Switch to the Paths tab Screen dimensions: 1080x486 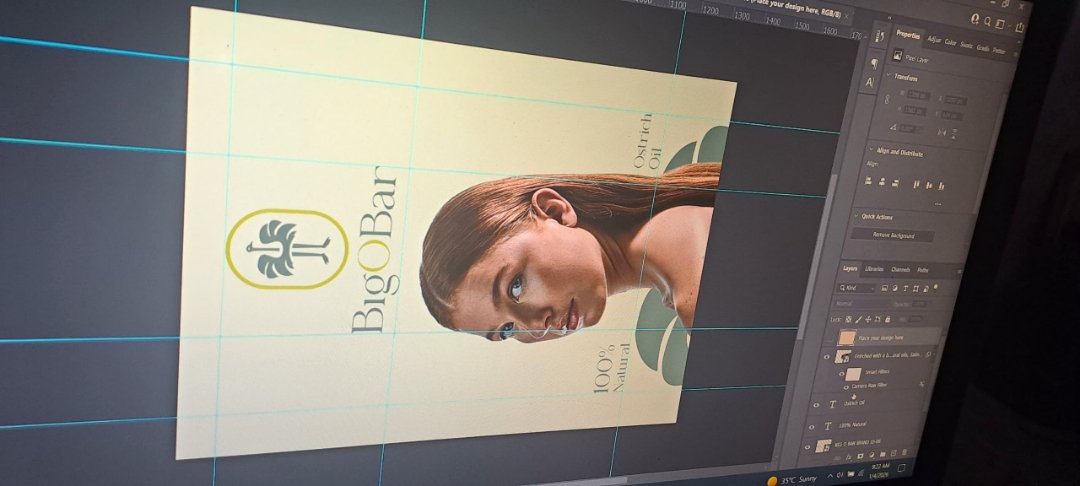[x=922, y=271]
